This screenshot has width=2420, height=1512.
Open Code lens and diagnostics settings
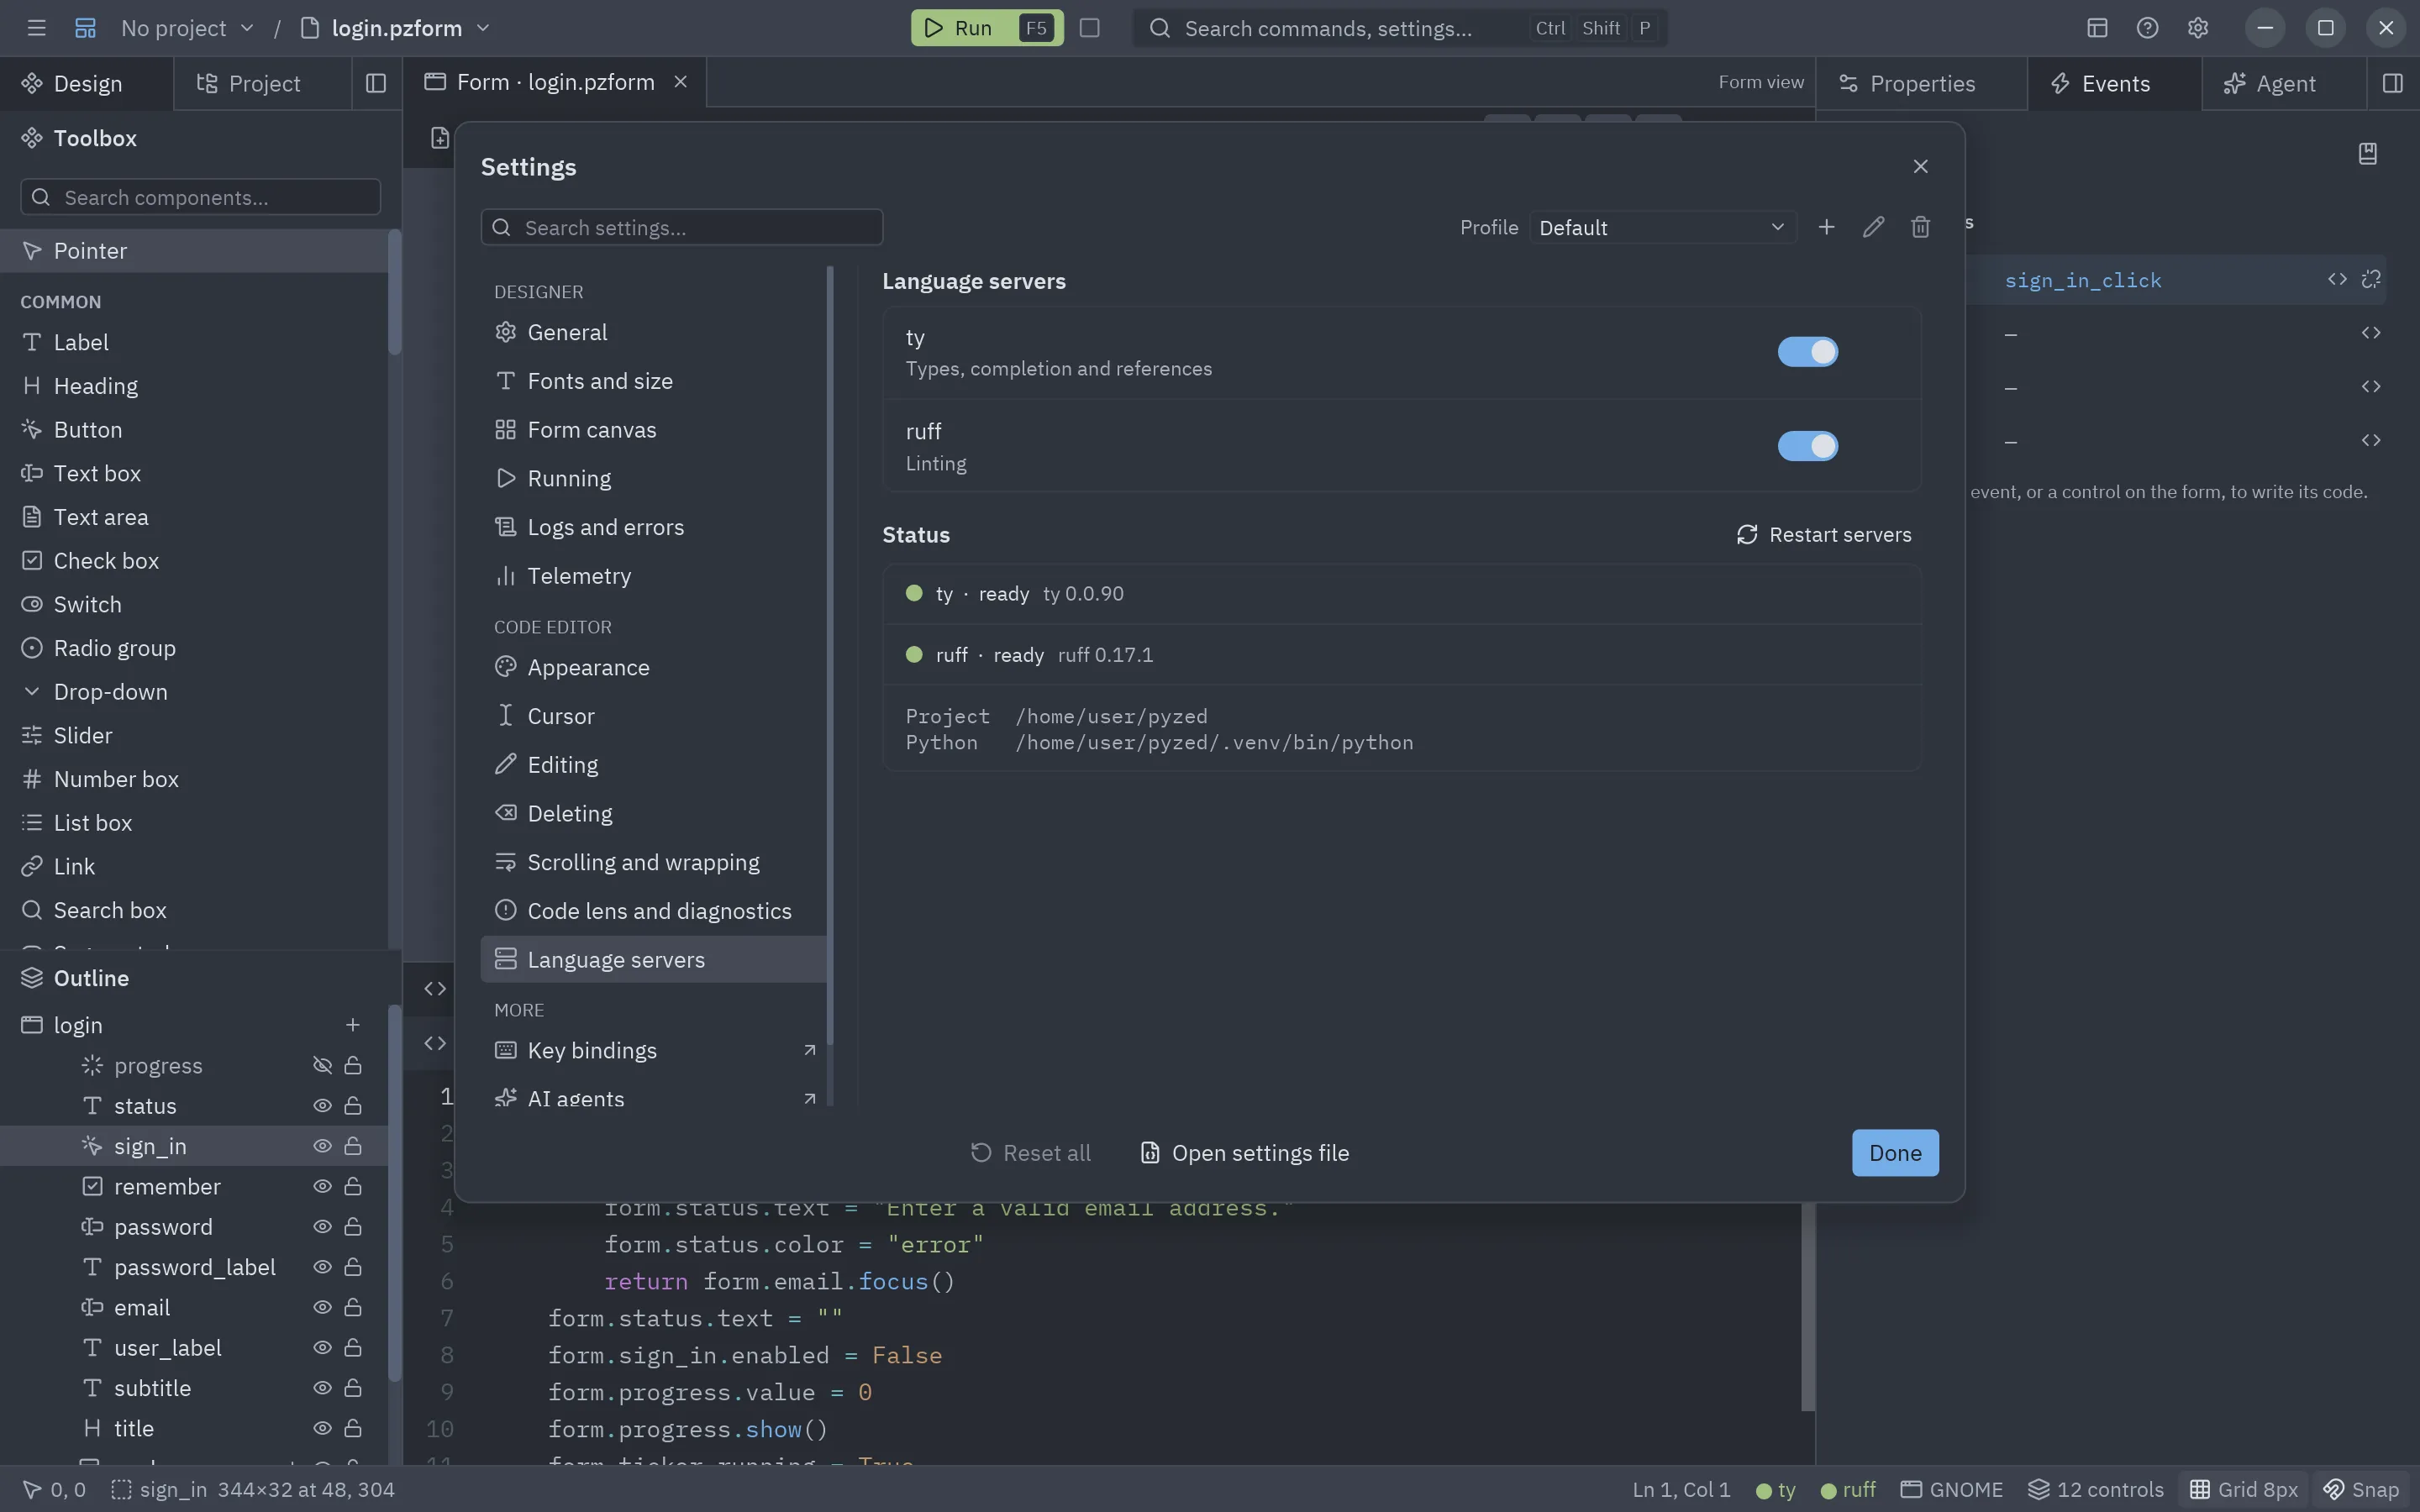pos(654,911)
